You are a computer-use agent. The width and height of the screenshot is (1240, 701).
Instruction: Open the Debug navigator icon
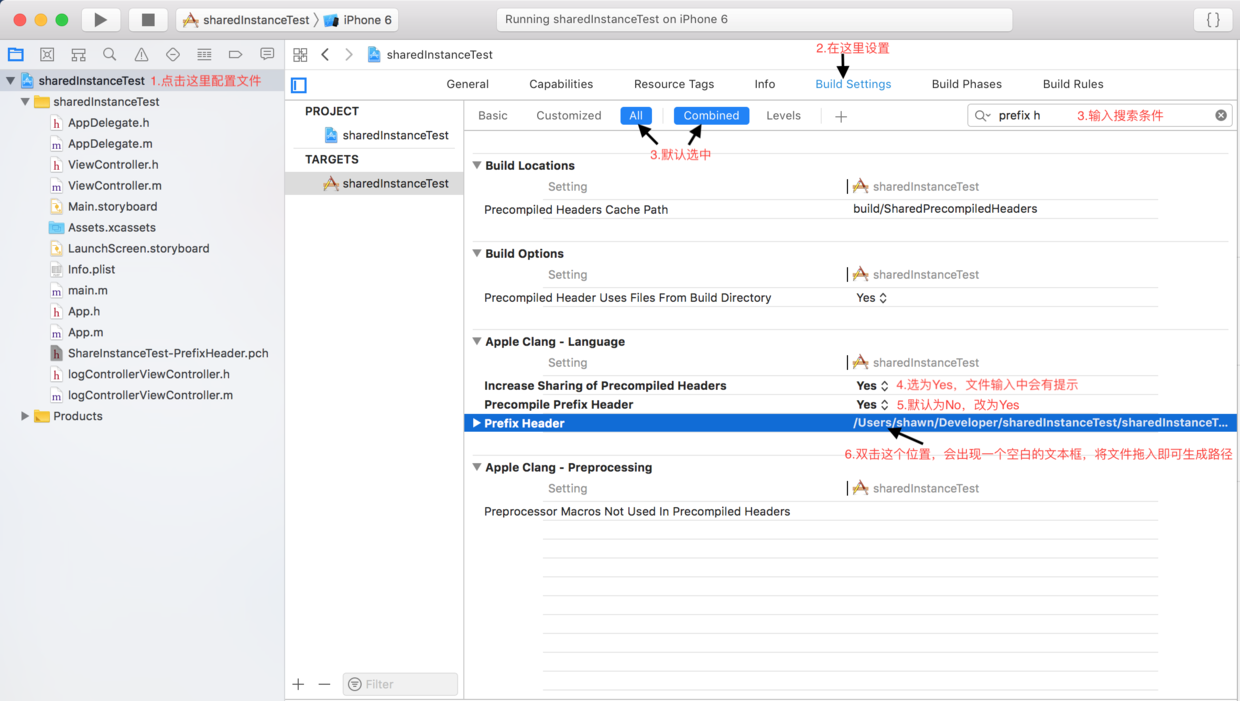(x=204, y=54)
